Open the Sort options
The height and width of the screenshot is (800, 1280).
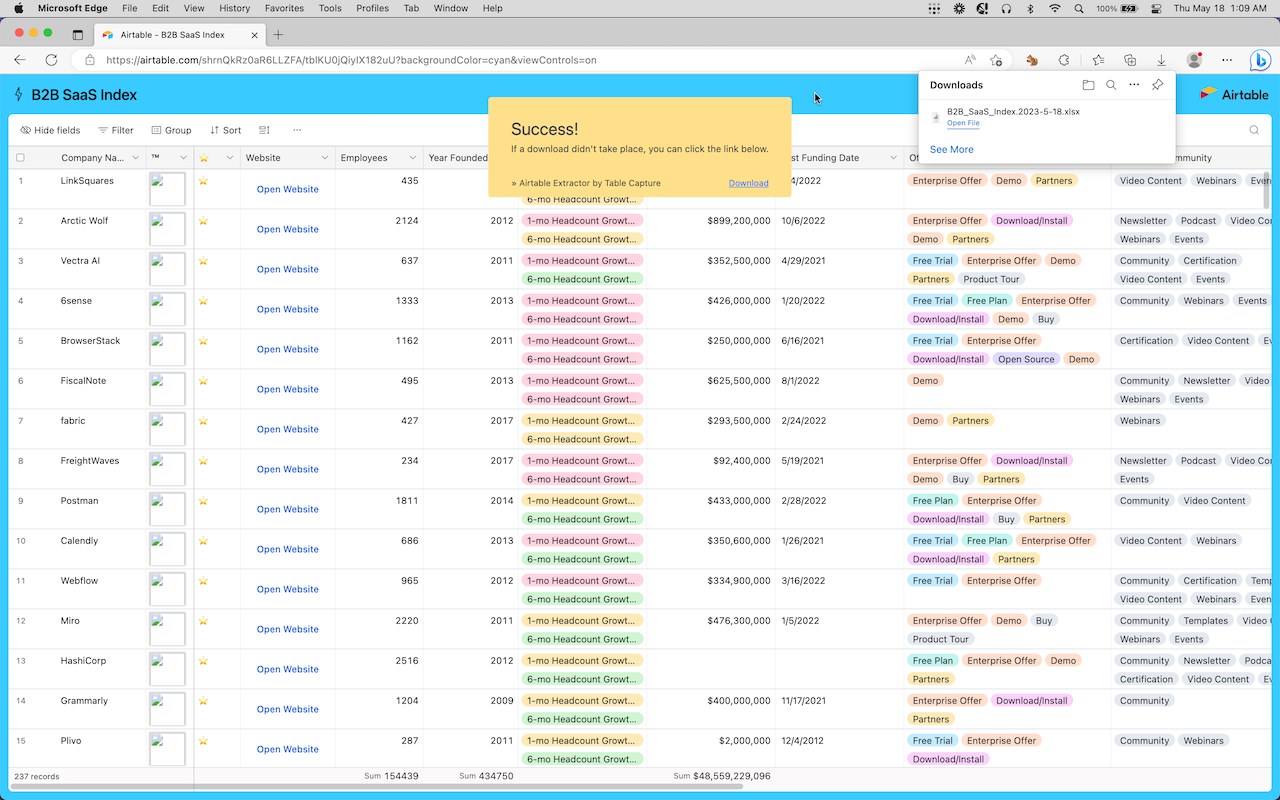click(x=225, y=130)
